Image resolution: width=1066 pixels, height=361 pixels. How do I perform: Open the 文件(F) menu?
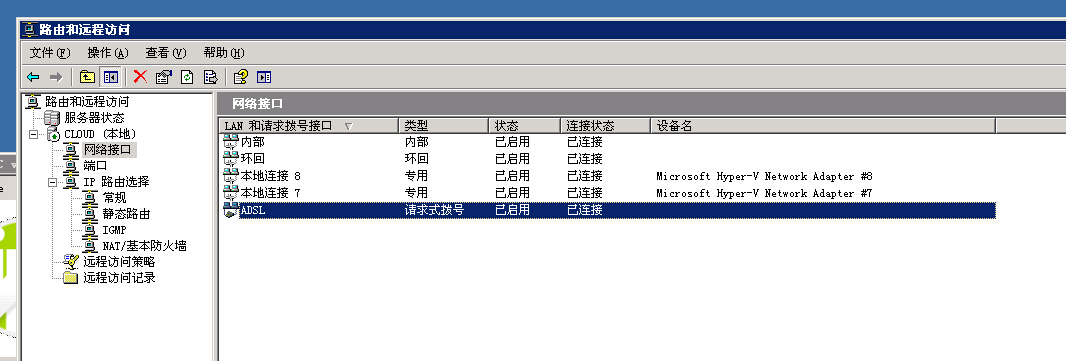(x=50, y=53)
